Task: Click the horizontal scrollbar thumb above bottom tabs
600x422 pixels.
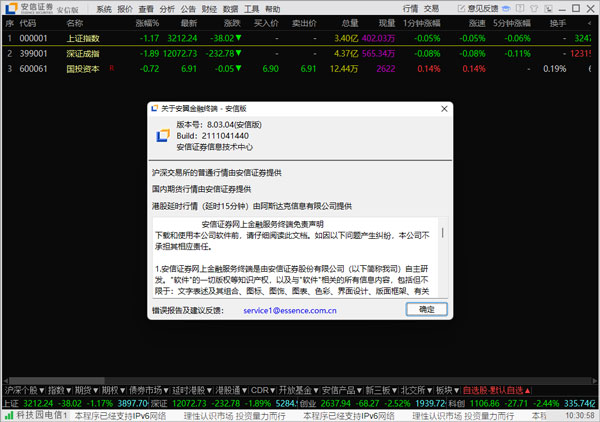Action: 57,381
